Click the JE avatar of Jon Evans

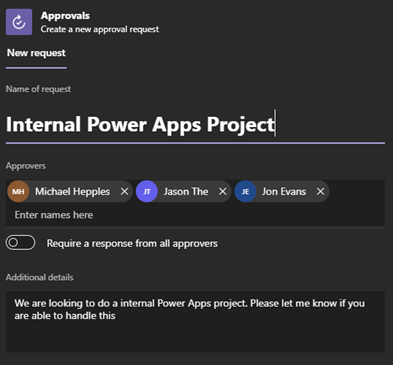tap(245, 191)
